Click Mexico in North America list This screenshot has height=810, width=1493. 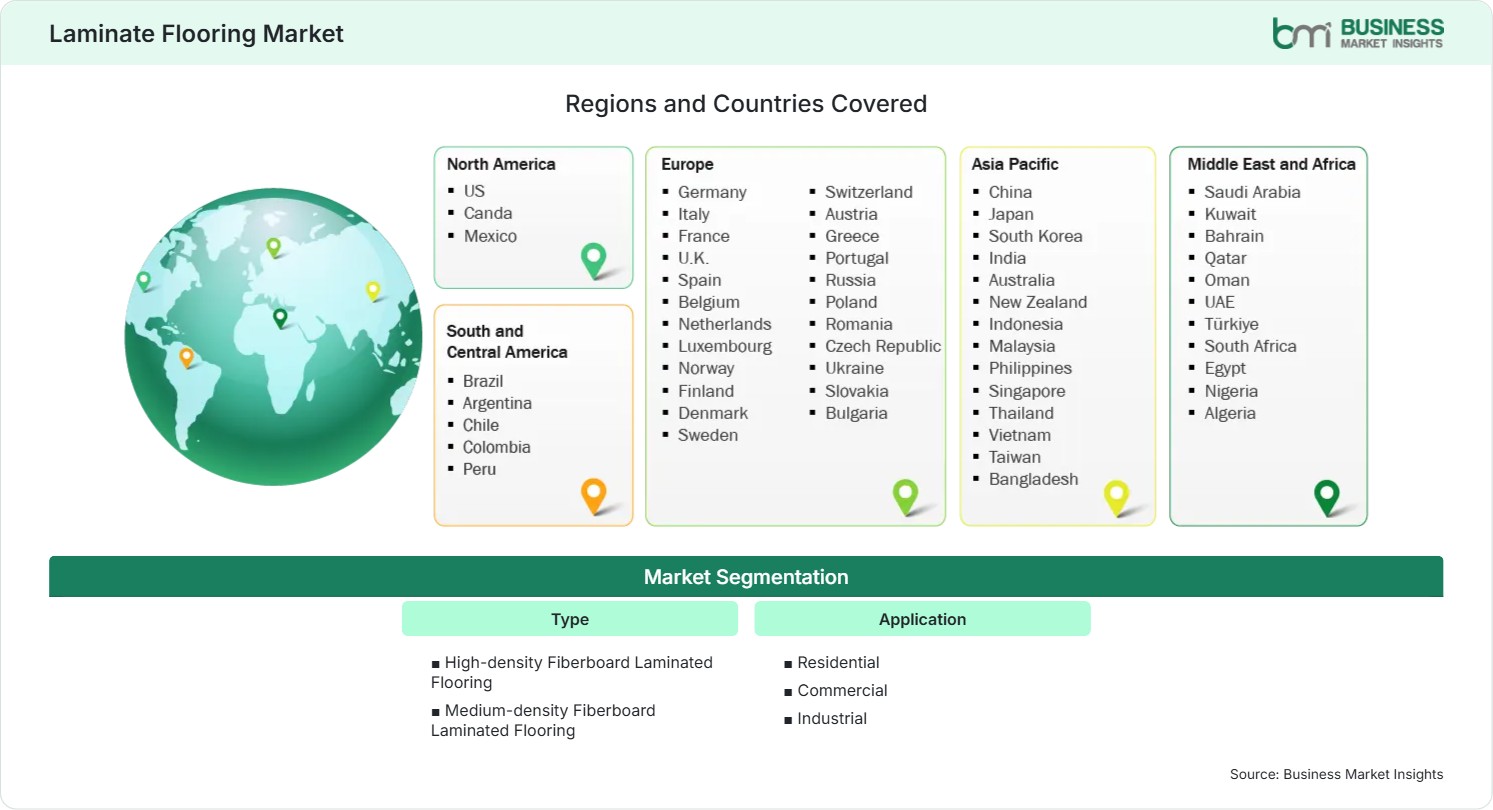coord(490,236)
